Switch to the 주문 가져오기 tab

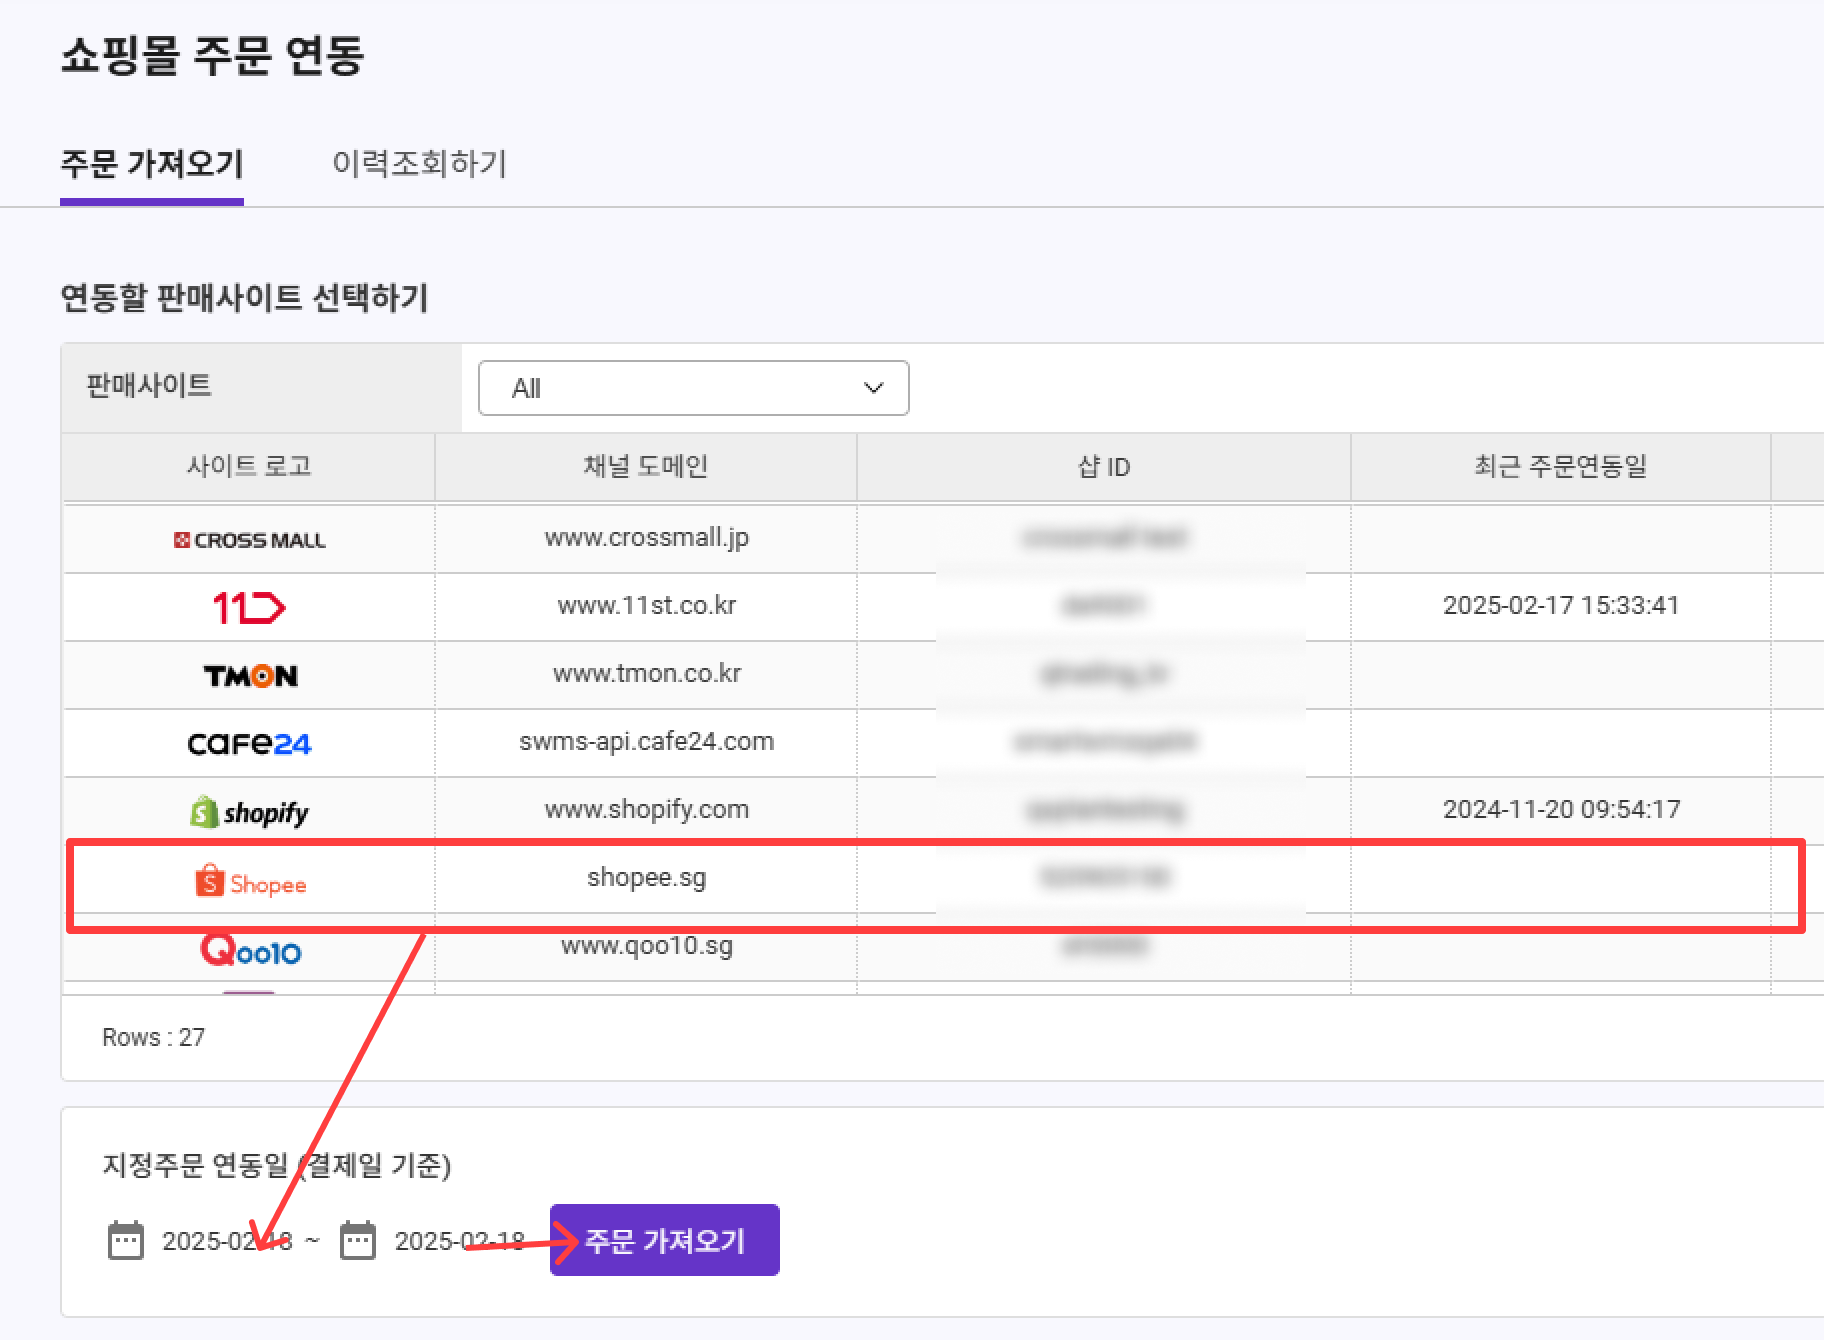click(x=152, y=164)
